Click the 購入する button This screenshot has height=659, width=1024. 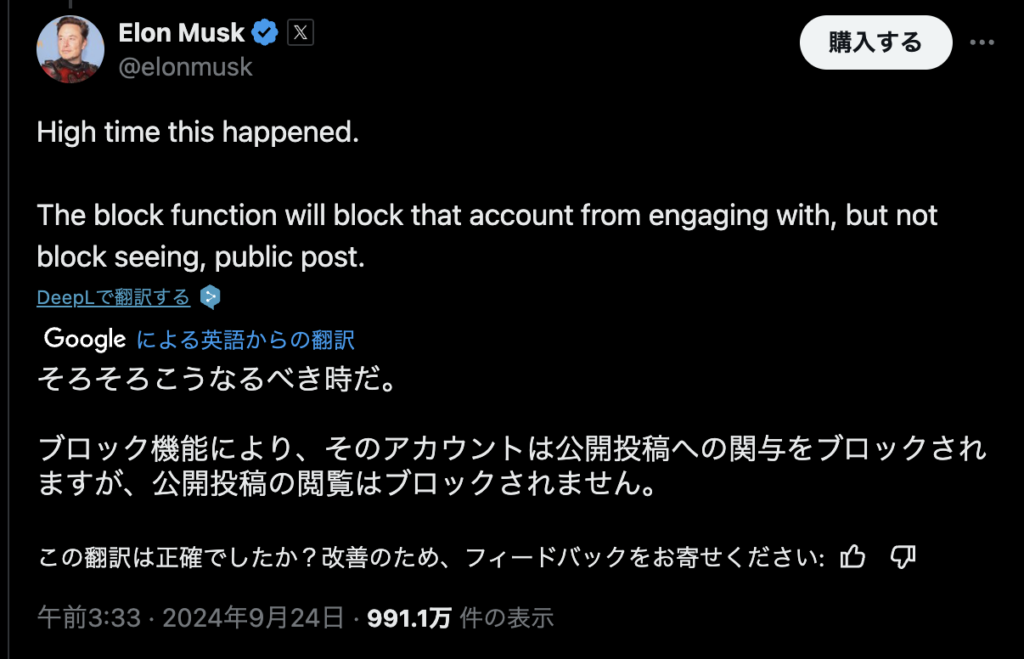pos(876,42)
